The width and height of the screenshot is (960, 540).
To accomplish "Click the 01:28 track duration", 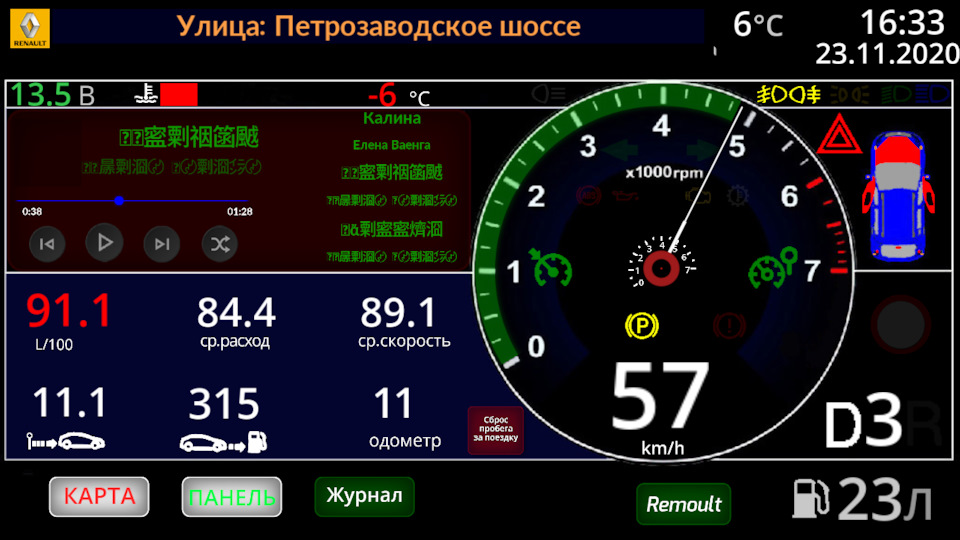I will [x=239, y=212].
